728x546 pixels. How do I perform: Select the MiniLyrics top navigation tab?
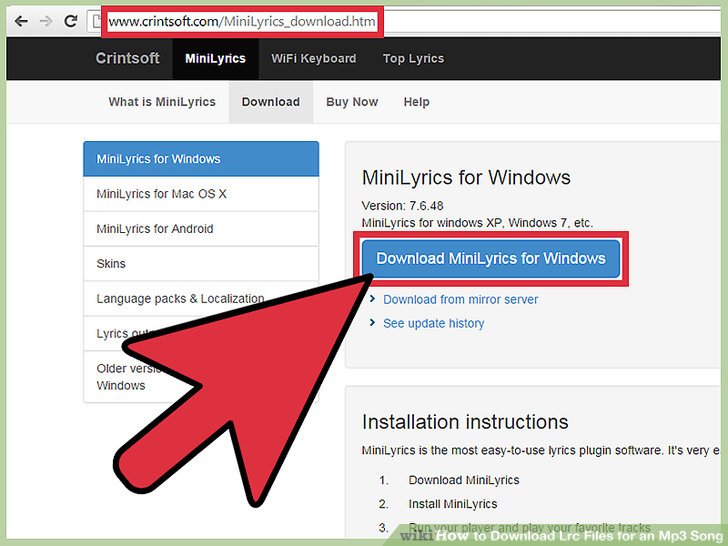(x=215, y=58)
